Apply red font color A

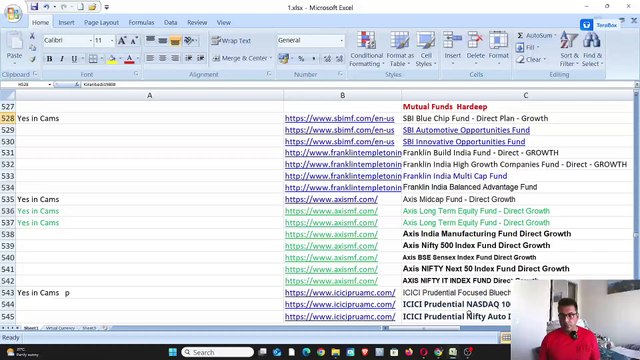click(x=129, y=59)
